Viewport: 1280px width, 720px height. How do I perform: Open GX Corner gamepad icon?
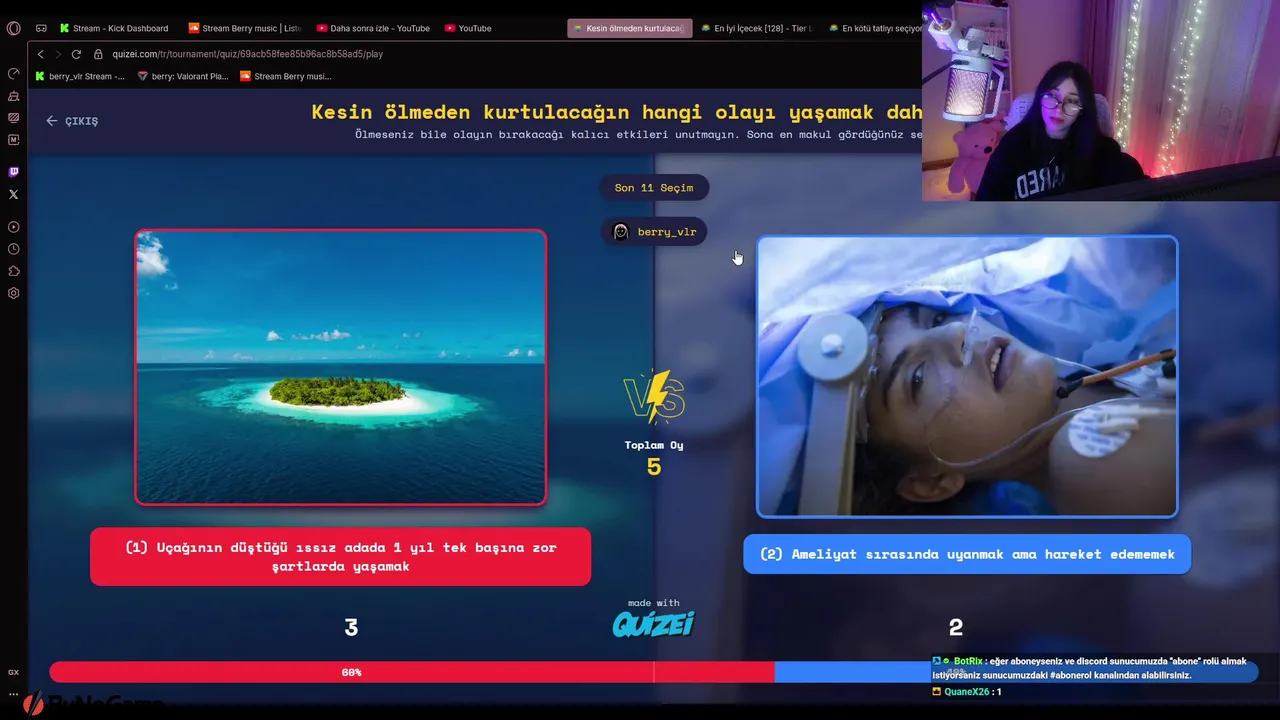coord(41,28)
